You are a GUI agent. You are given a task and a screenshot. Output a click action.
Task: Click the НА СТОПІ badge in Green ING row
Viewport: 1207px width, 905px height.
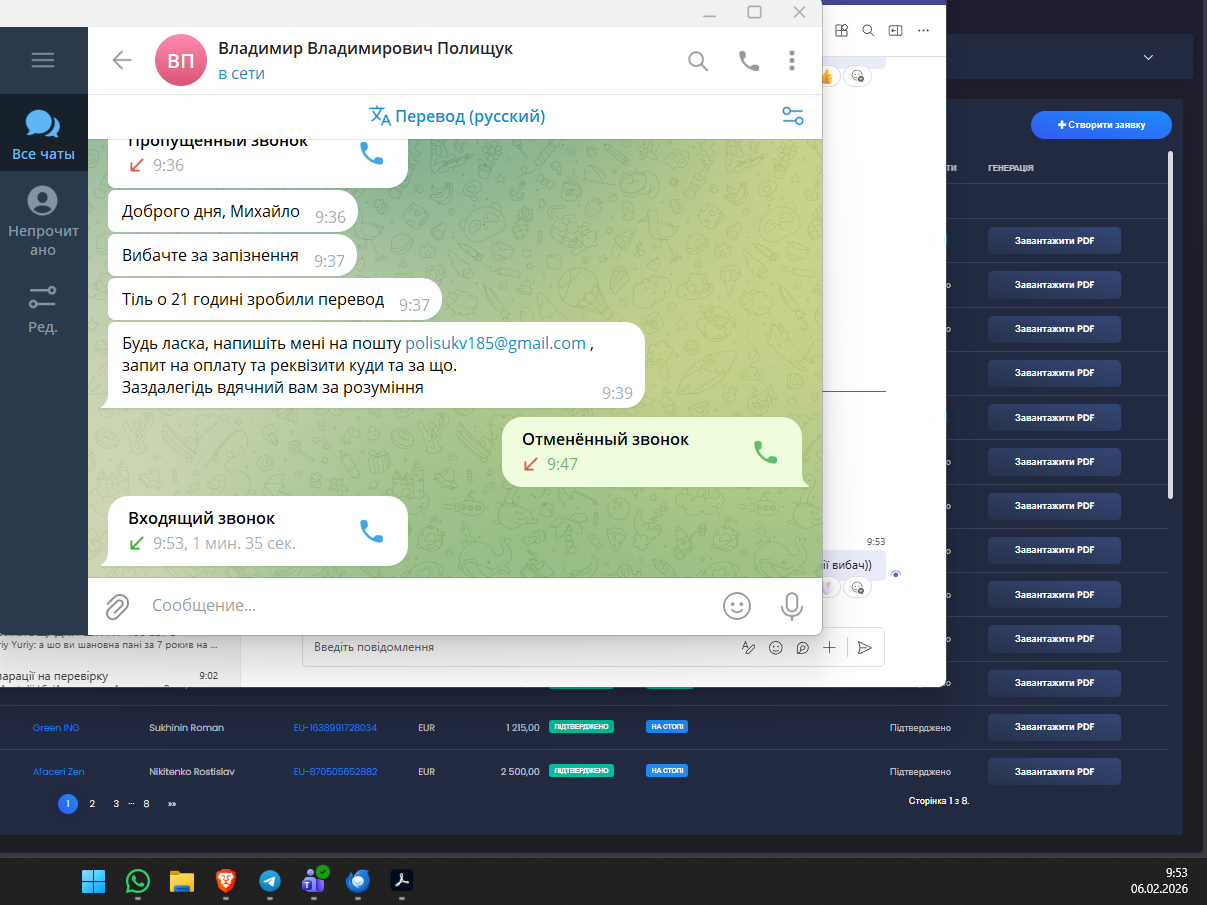point(667,727)
